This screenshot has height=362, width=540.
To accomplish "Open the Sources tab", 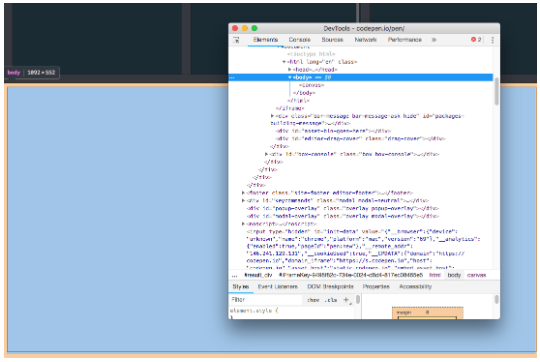I will (332, 40).
